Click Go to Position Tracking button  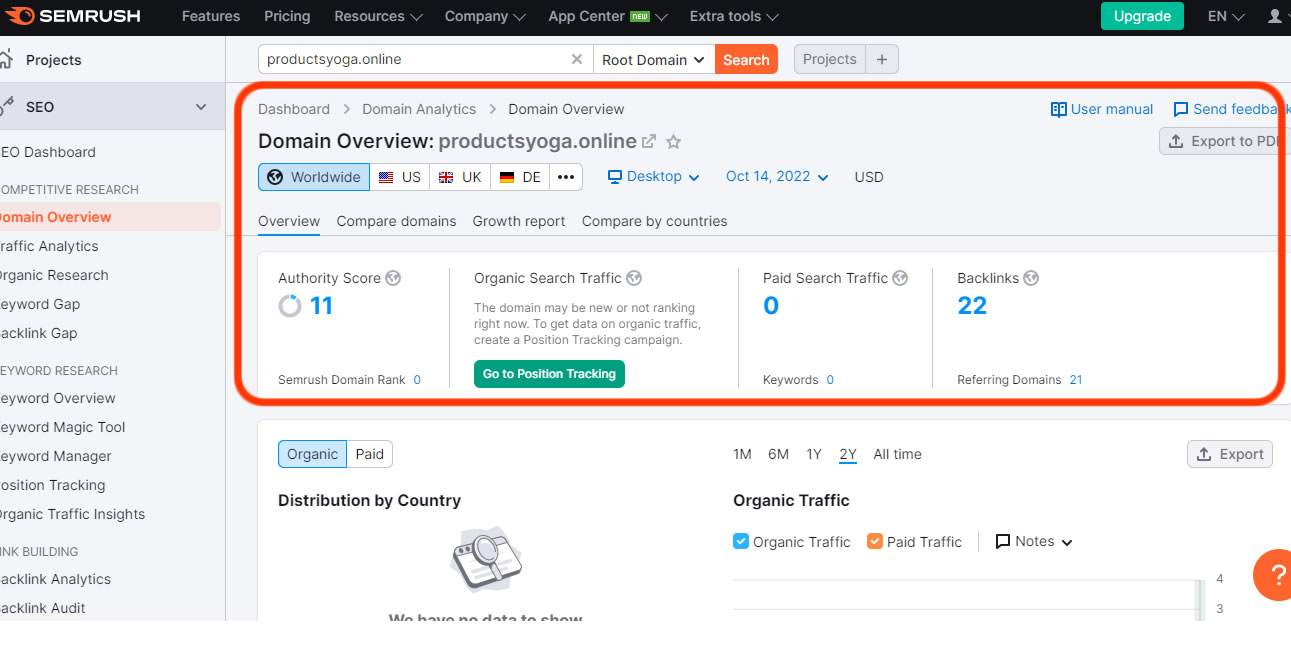[549, 374]
